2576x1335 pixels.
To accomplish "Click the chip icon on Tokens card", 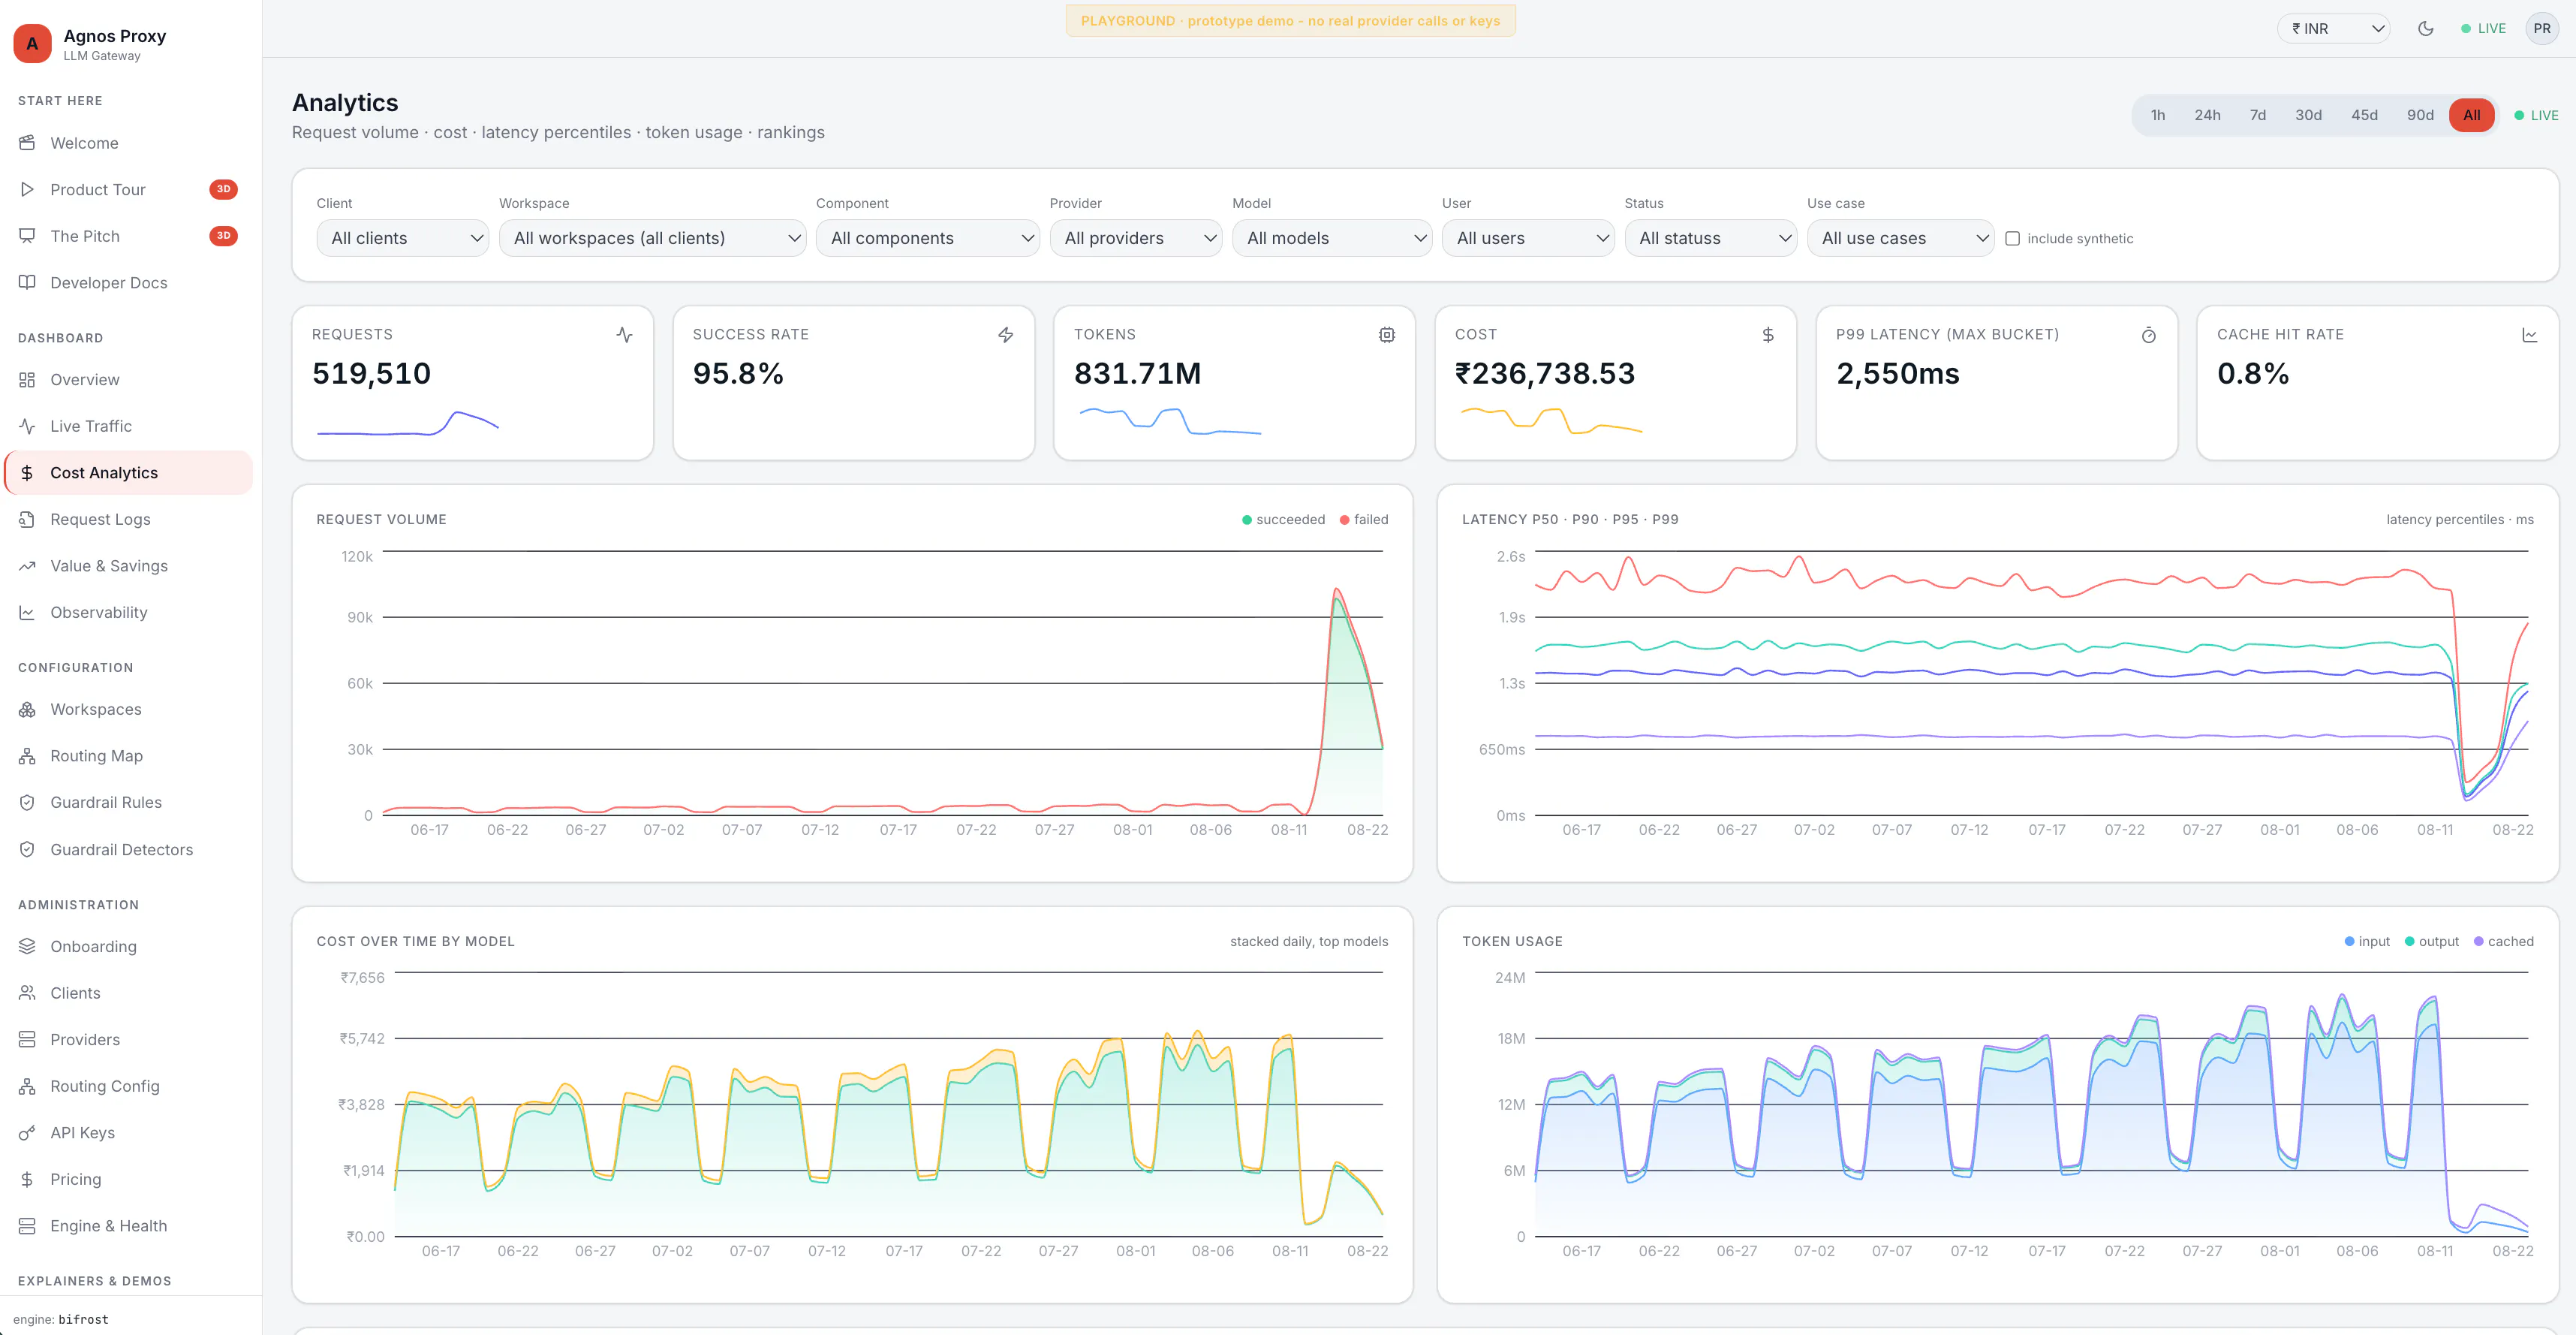I will click(x=1386, y=335).
